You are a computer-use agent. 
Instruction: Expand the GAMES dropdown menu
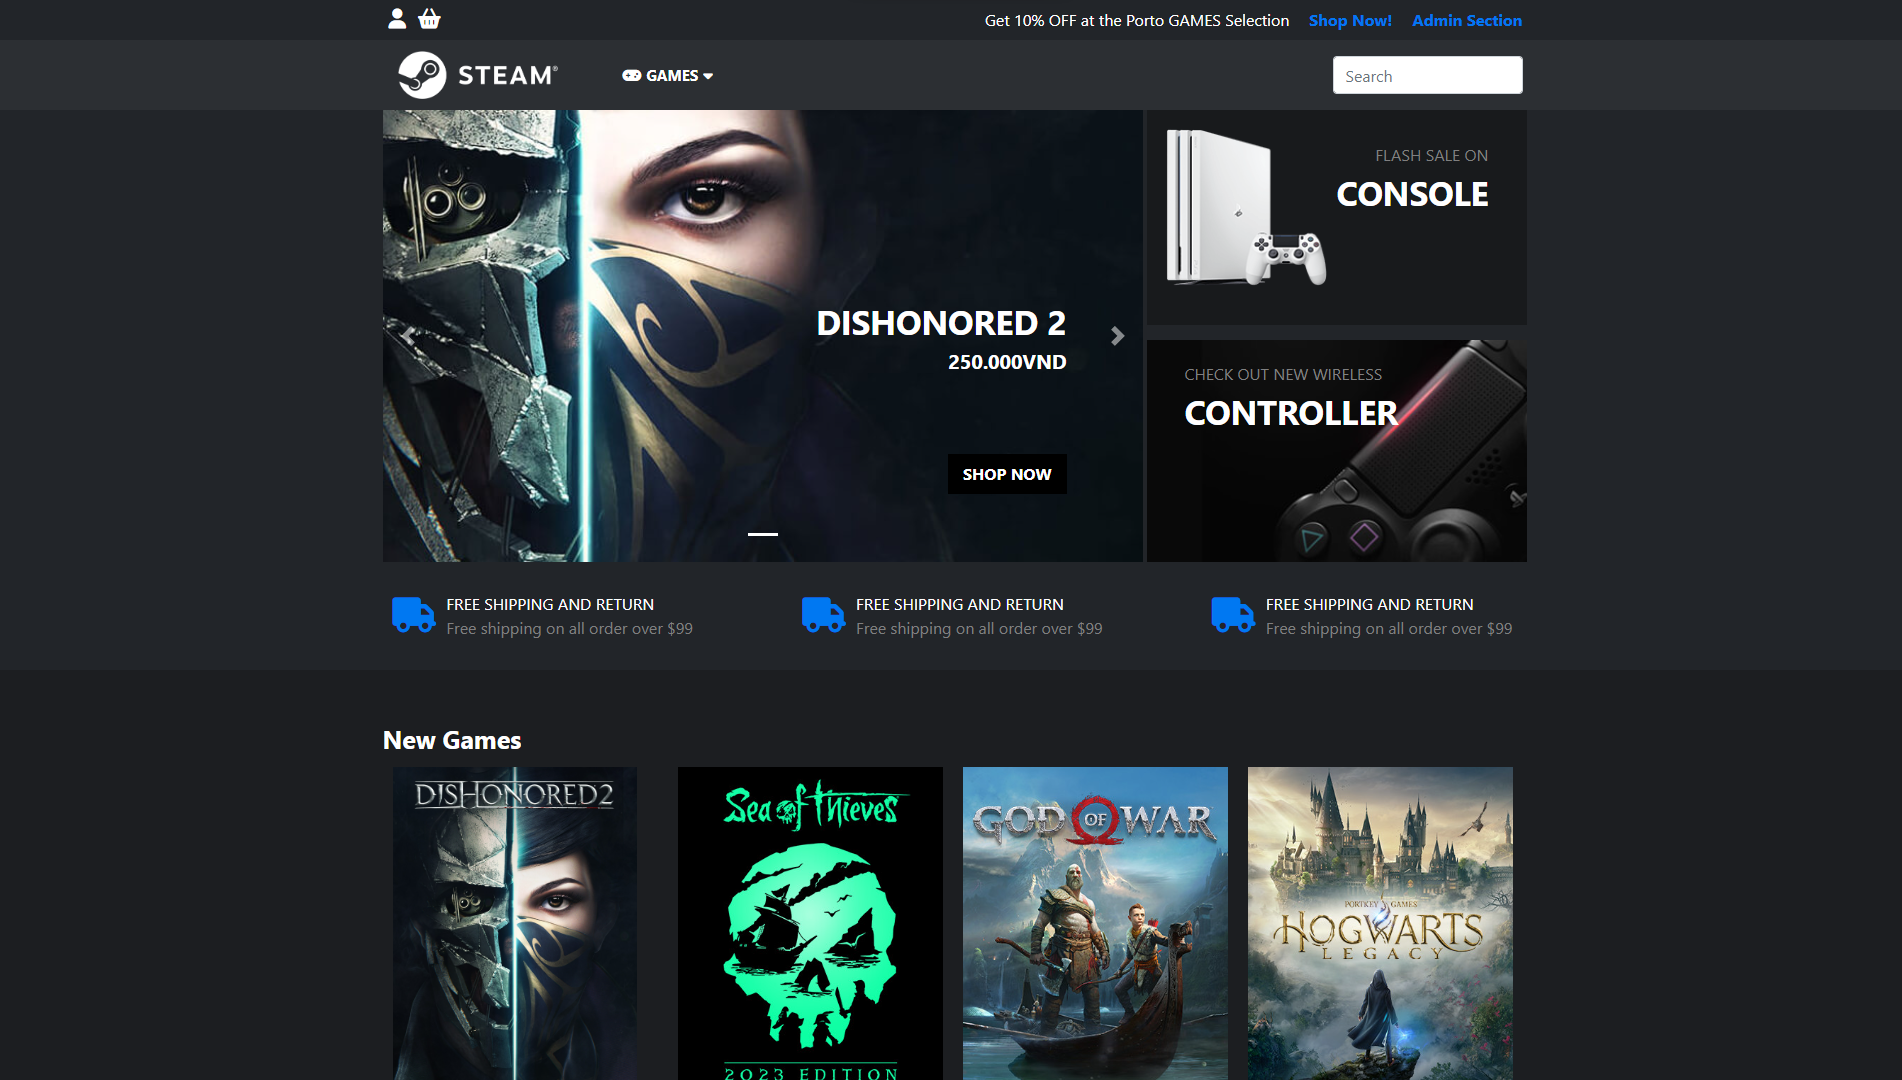[667, 76]
